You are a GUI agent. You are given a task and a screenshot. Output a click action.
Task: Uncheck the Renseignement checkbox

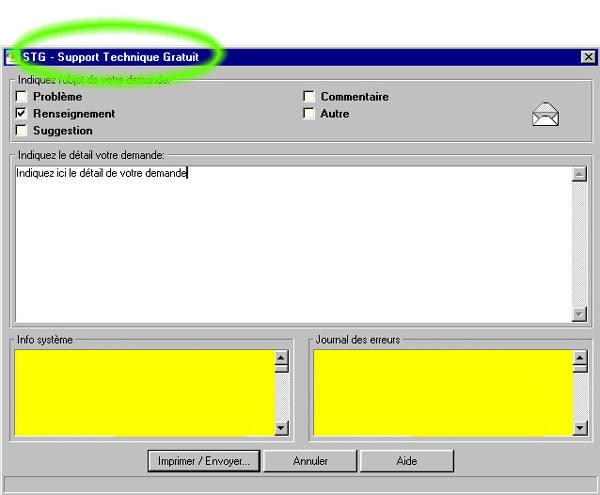tap(22, 114)
